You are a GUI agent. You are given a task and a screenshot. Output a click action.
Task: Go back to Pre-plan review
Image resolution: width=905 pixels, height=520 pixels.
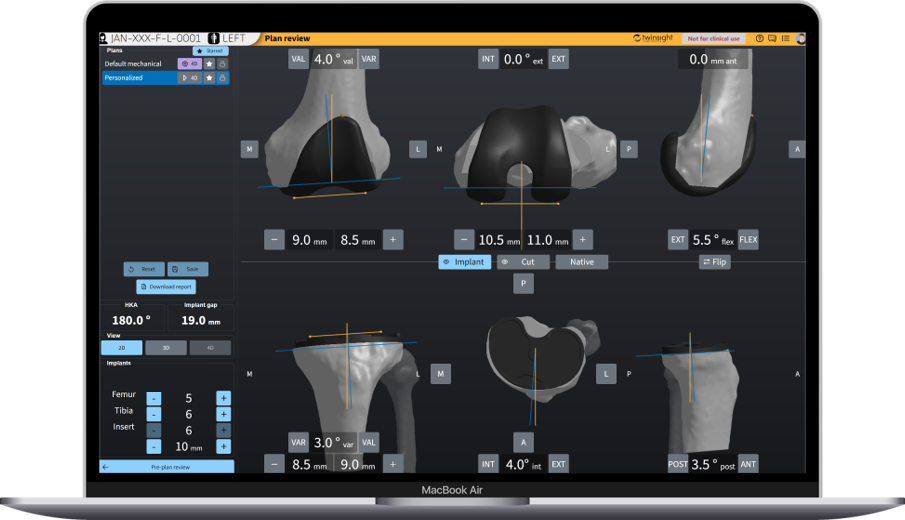tap(167, 467)
